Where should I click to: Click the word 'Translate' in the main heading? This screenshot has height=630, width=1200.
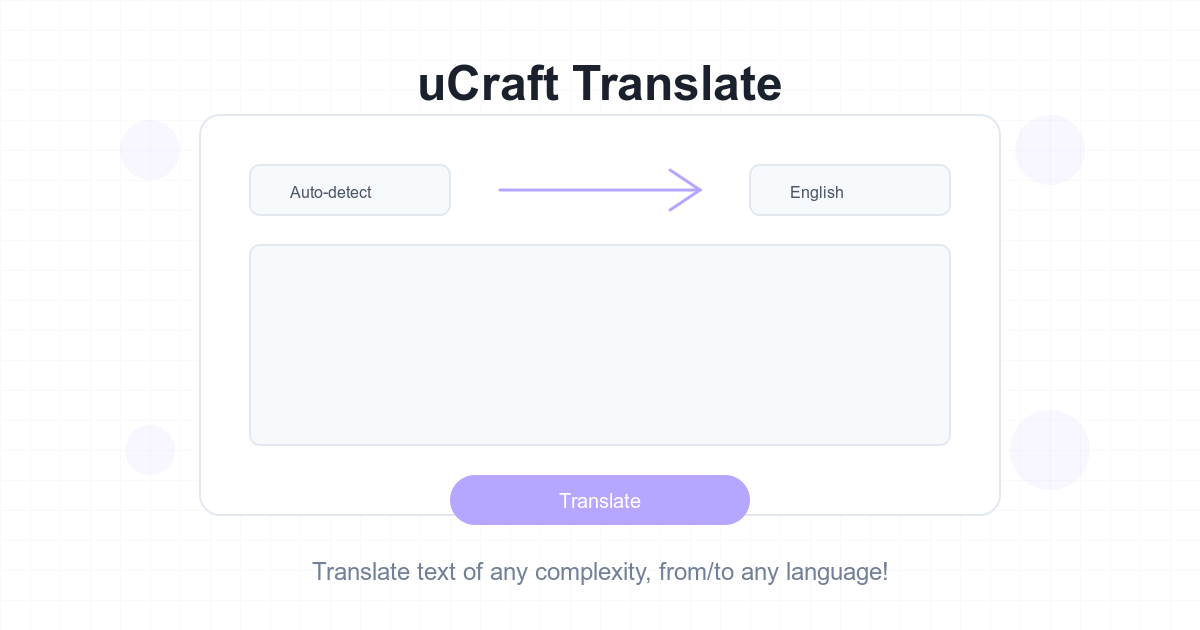tap(677, 85)
